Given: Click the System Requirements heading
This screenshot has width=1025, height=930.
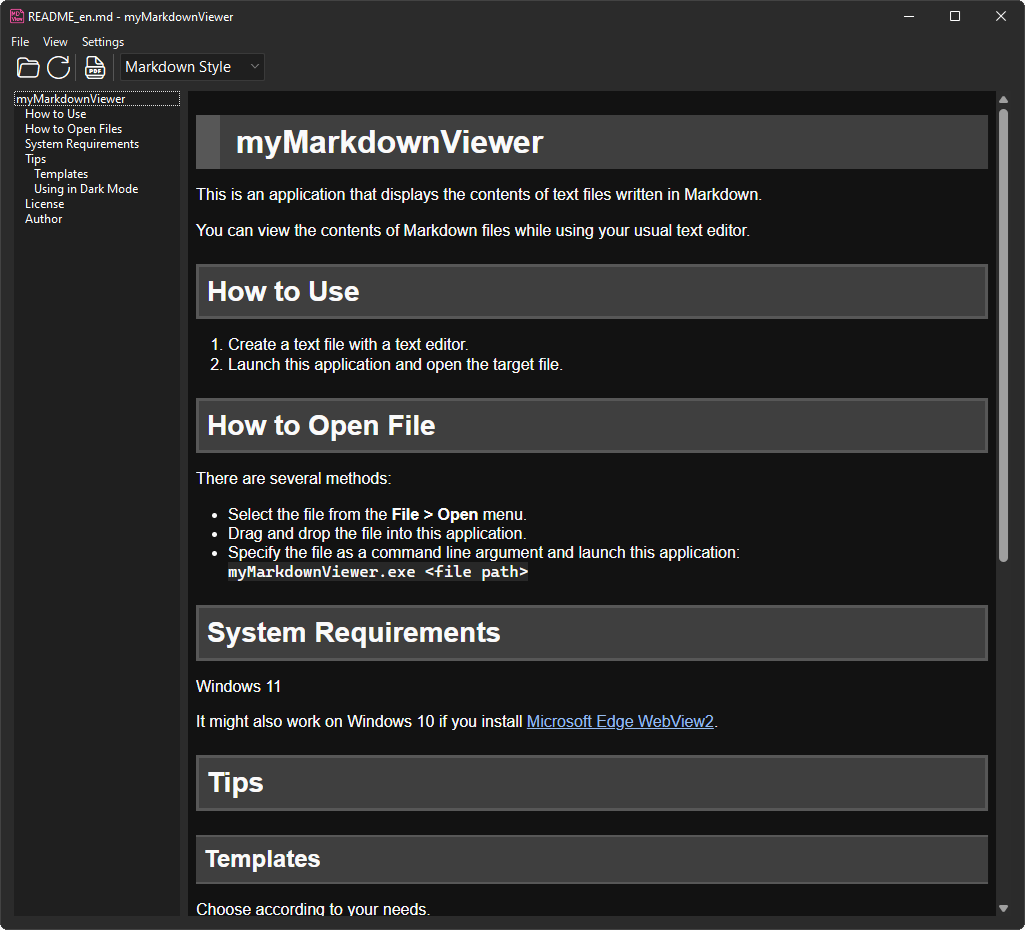Looking at the screenshot, I should (x=592, y=633).
